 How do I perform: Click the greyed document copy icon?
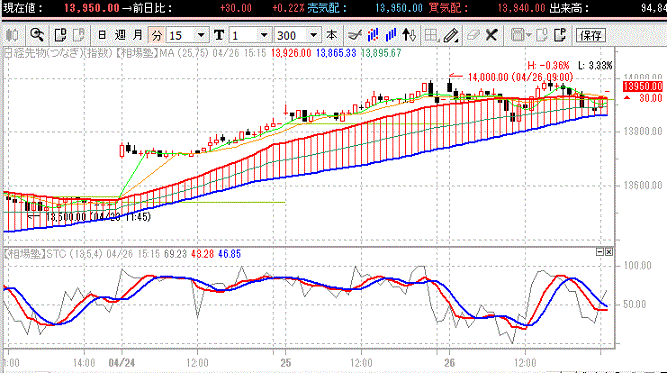coord(542,35)
